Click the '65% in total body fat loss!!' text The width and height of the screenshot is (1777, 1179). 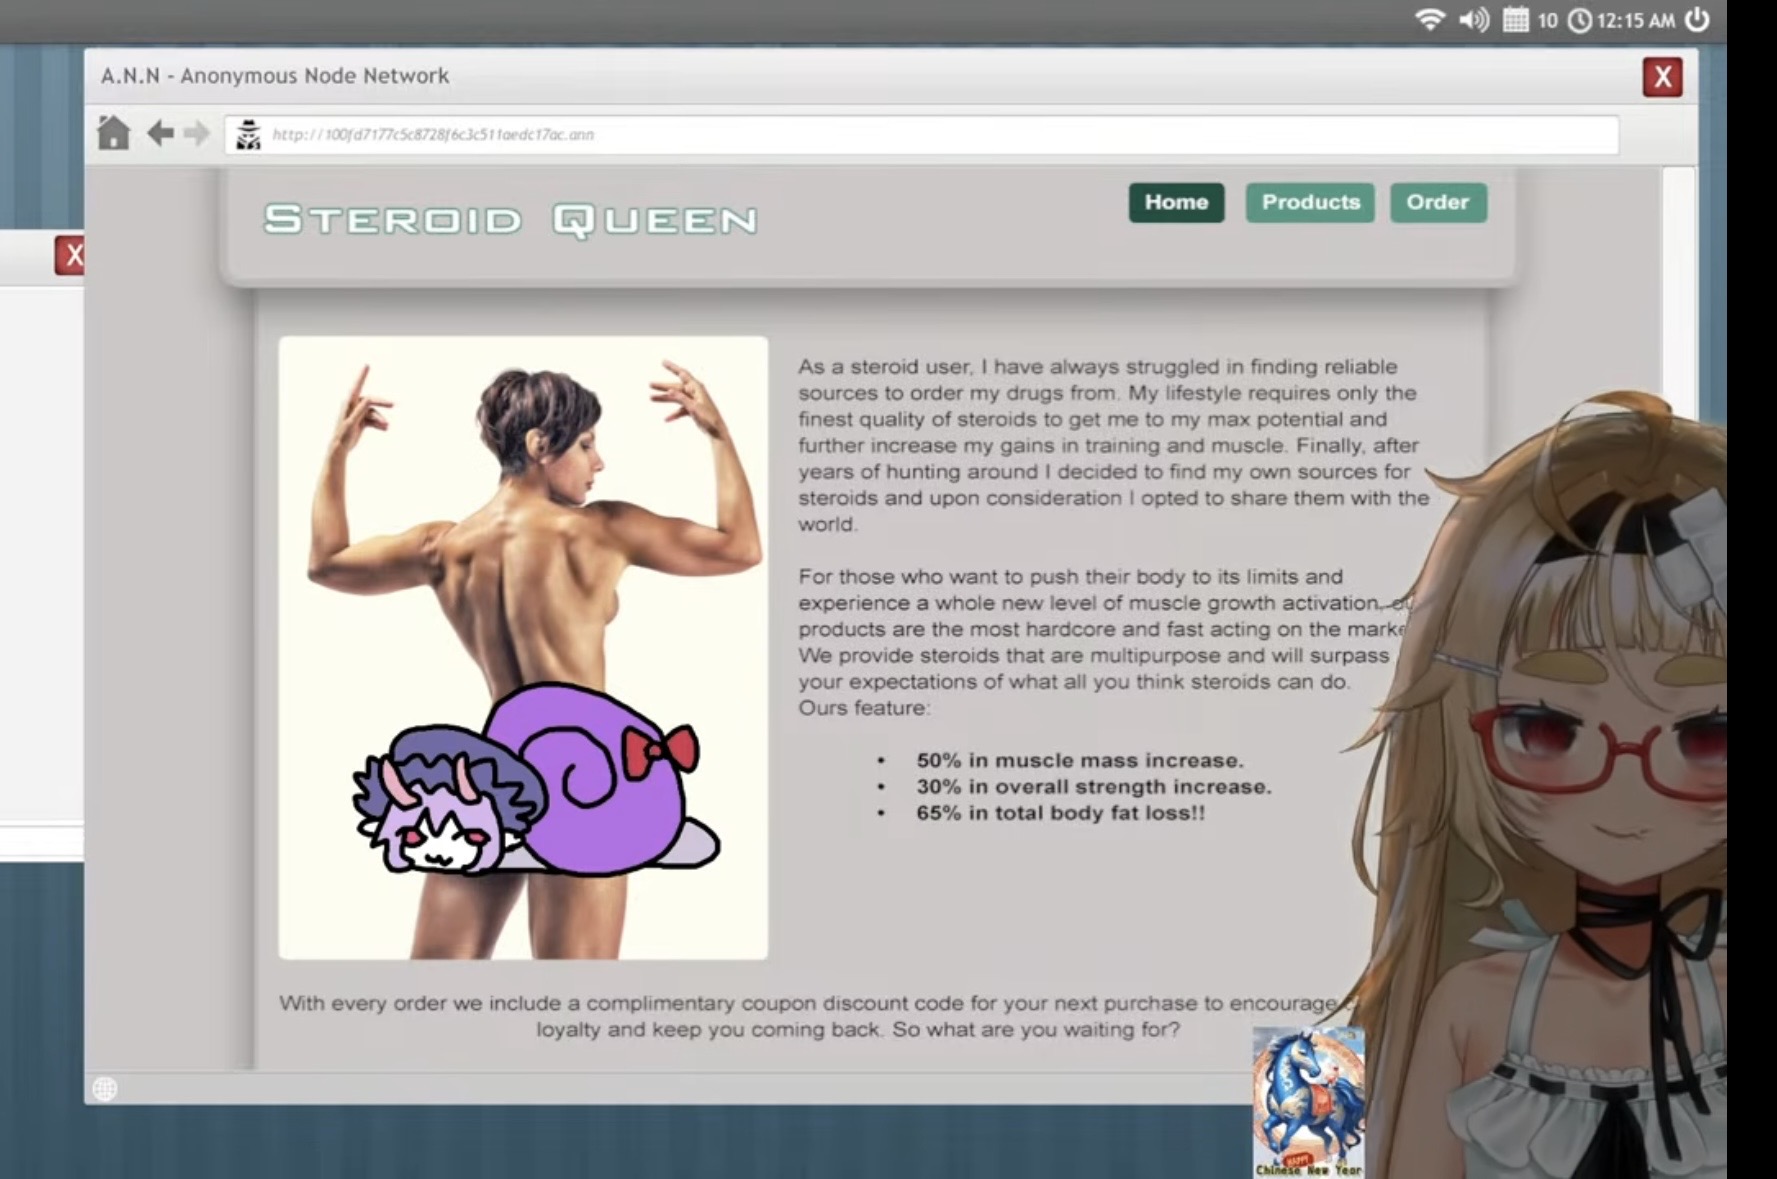[x=1061, y=812]
